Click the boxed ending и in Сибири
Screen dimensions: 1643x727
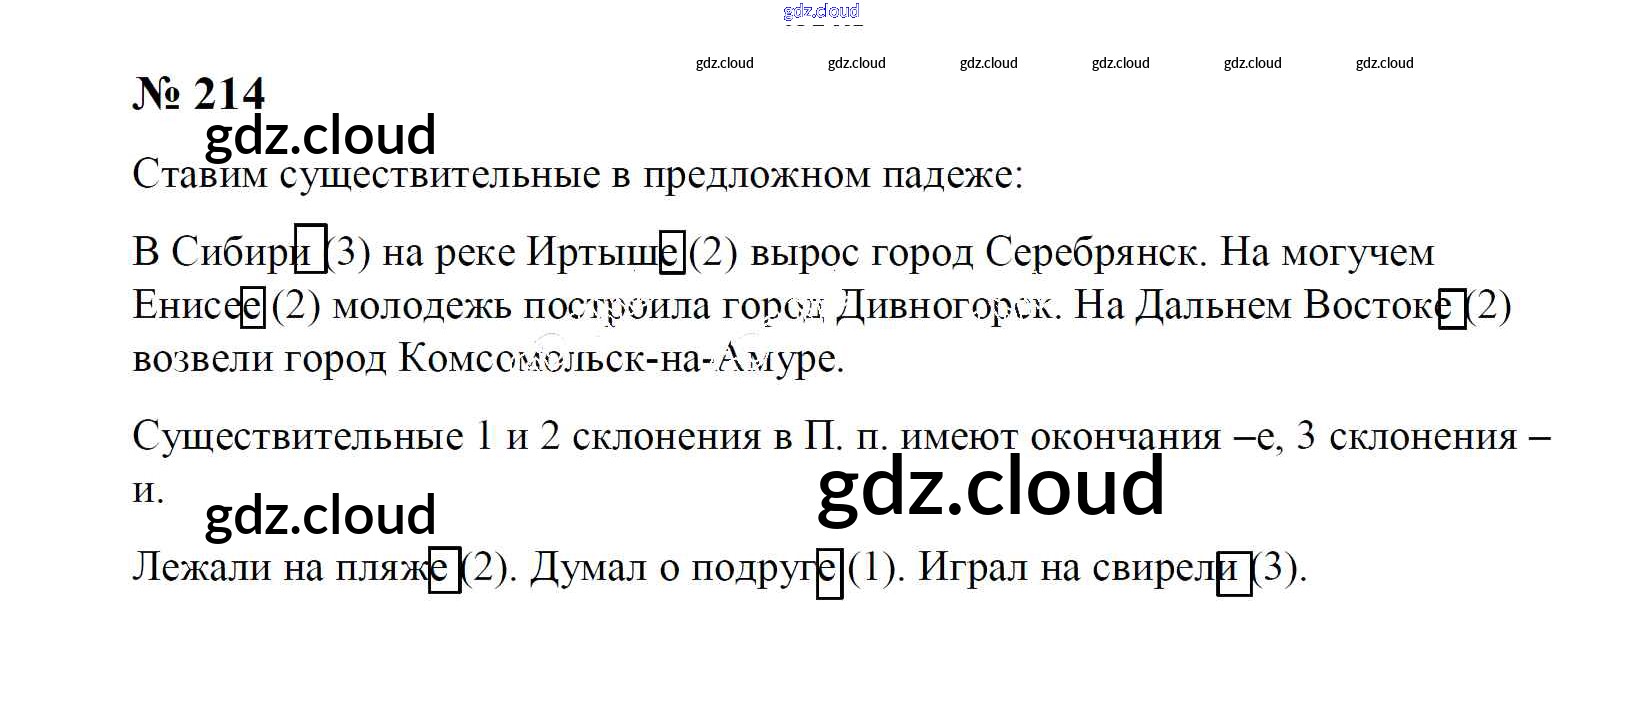tap(310, 250)
